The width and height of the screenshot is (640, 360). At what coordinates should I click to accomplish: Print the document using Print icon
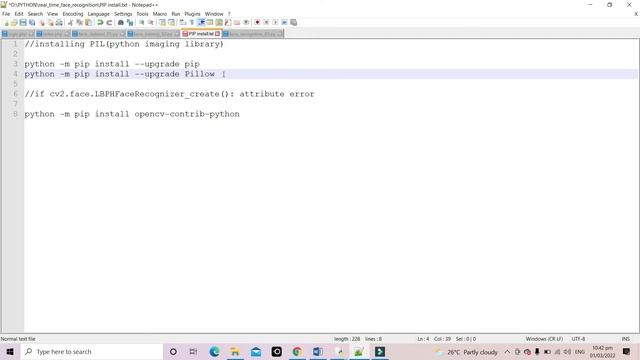(59, 22)
